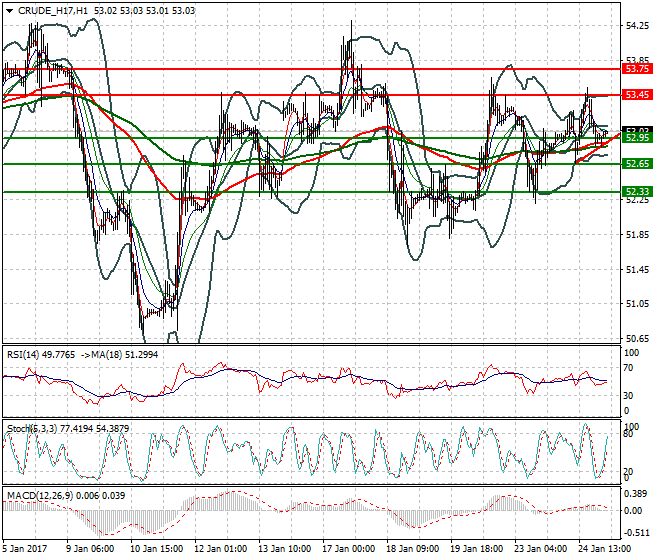Click the 51.85 price axis value
Viewport: 660px width, 560px height.
[x=637, y=235]
